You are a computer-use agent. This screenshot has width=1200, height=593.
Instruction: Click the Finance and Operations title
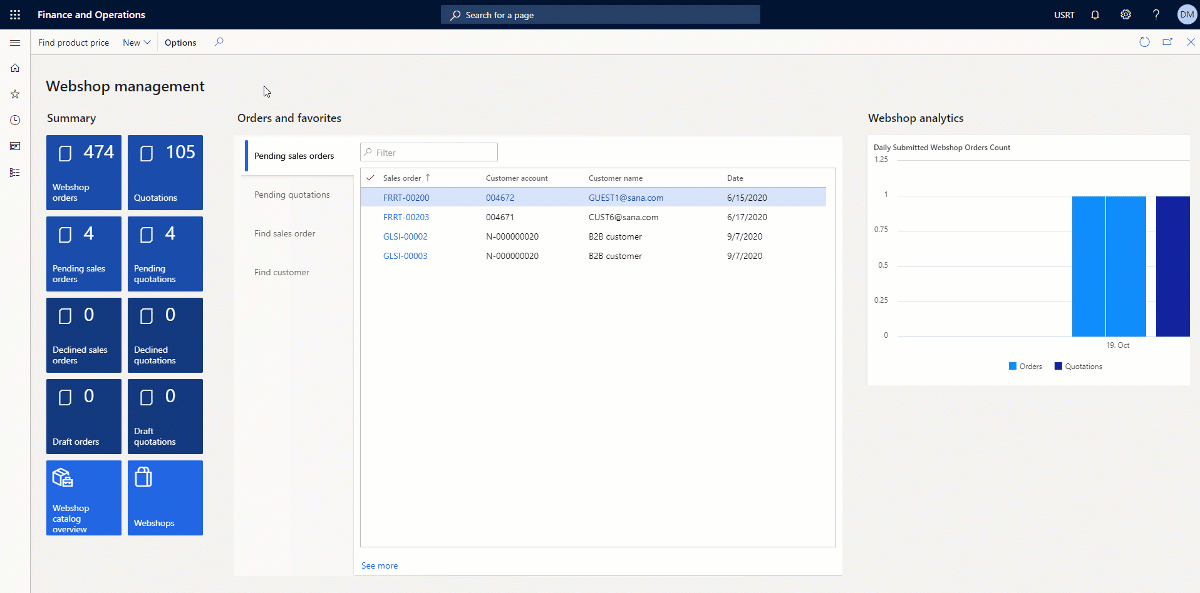point(91,15)
